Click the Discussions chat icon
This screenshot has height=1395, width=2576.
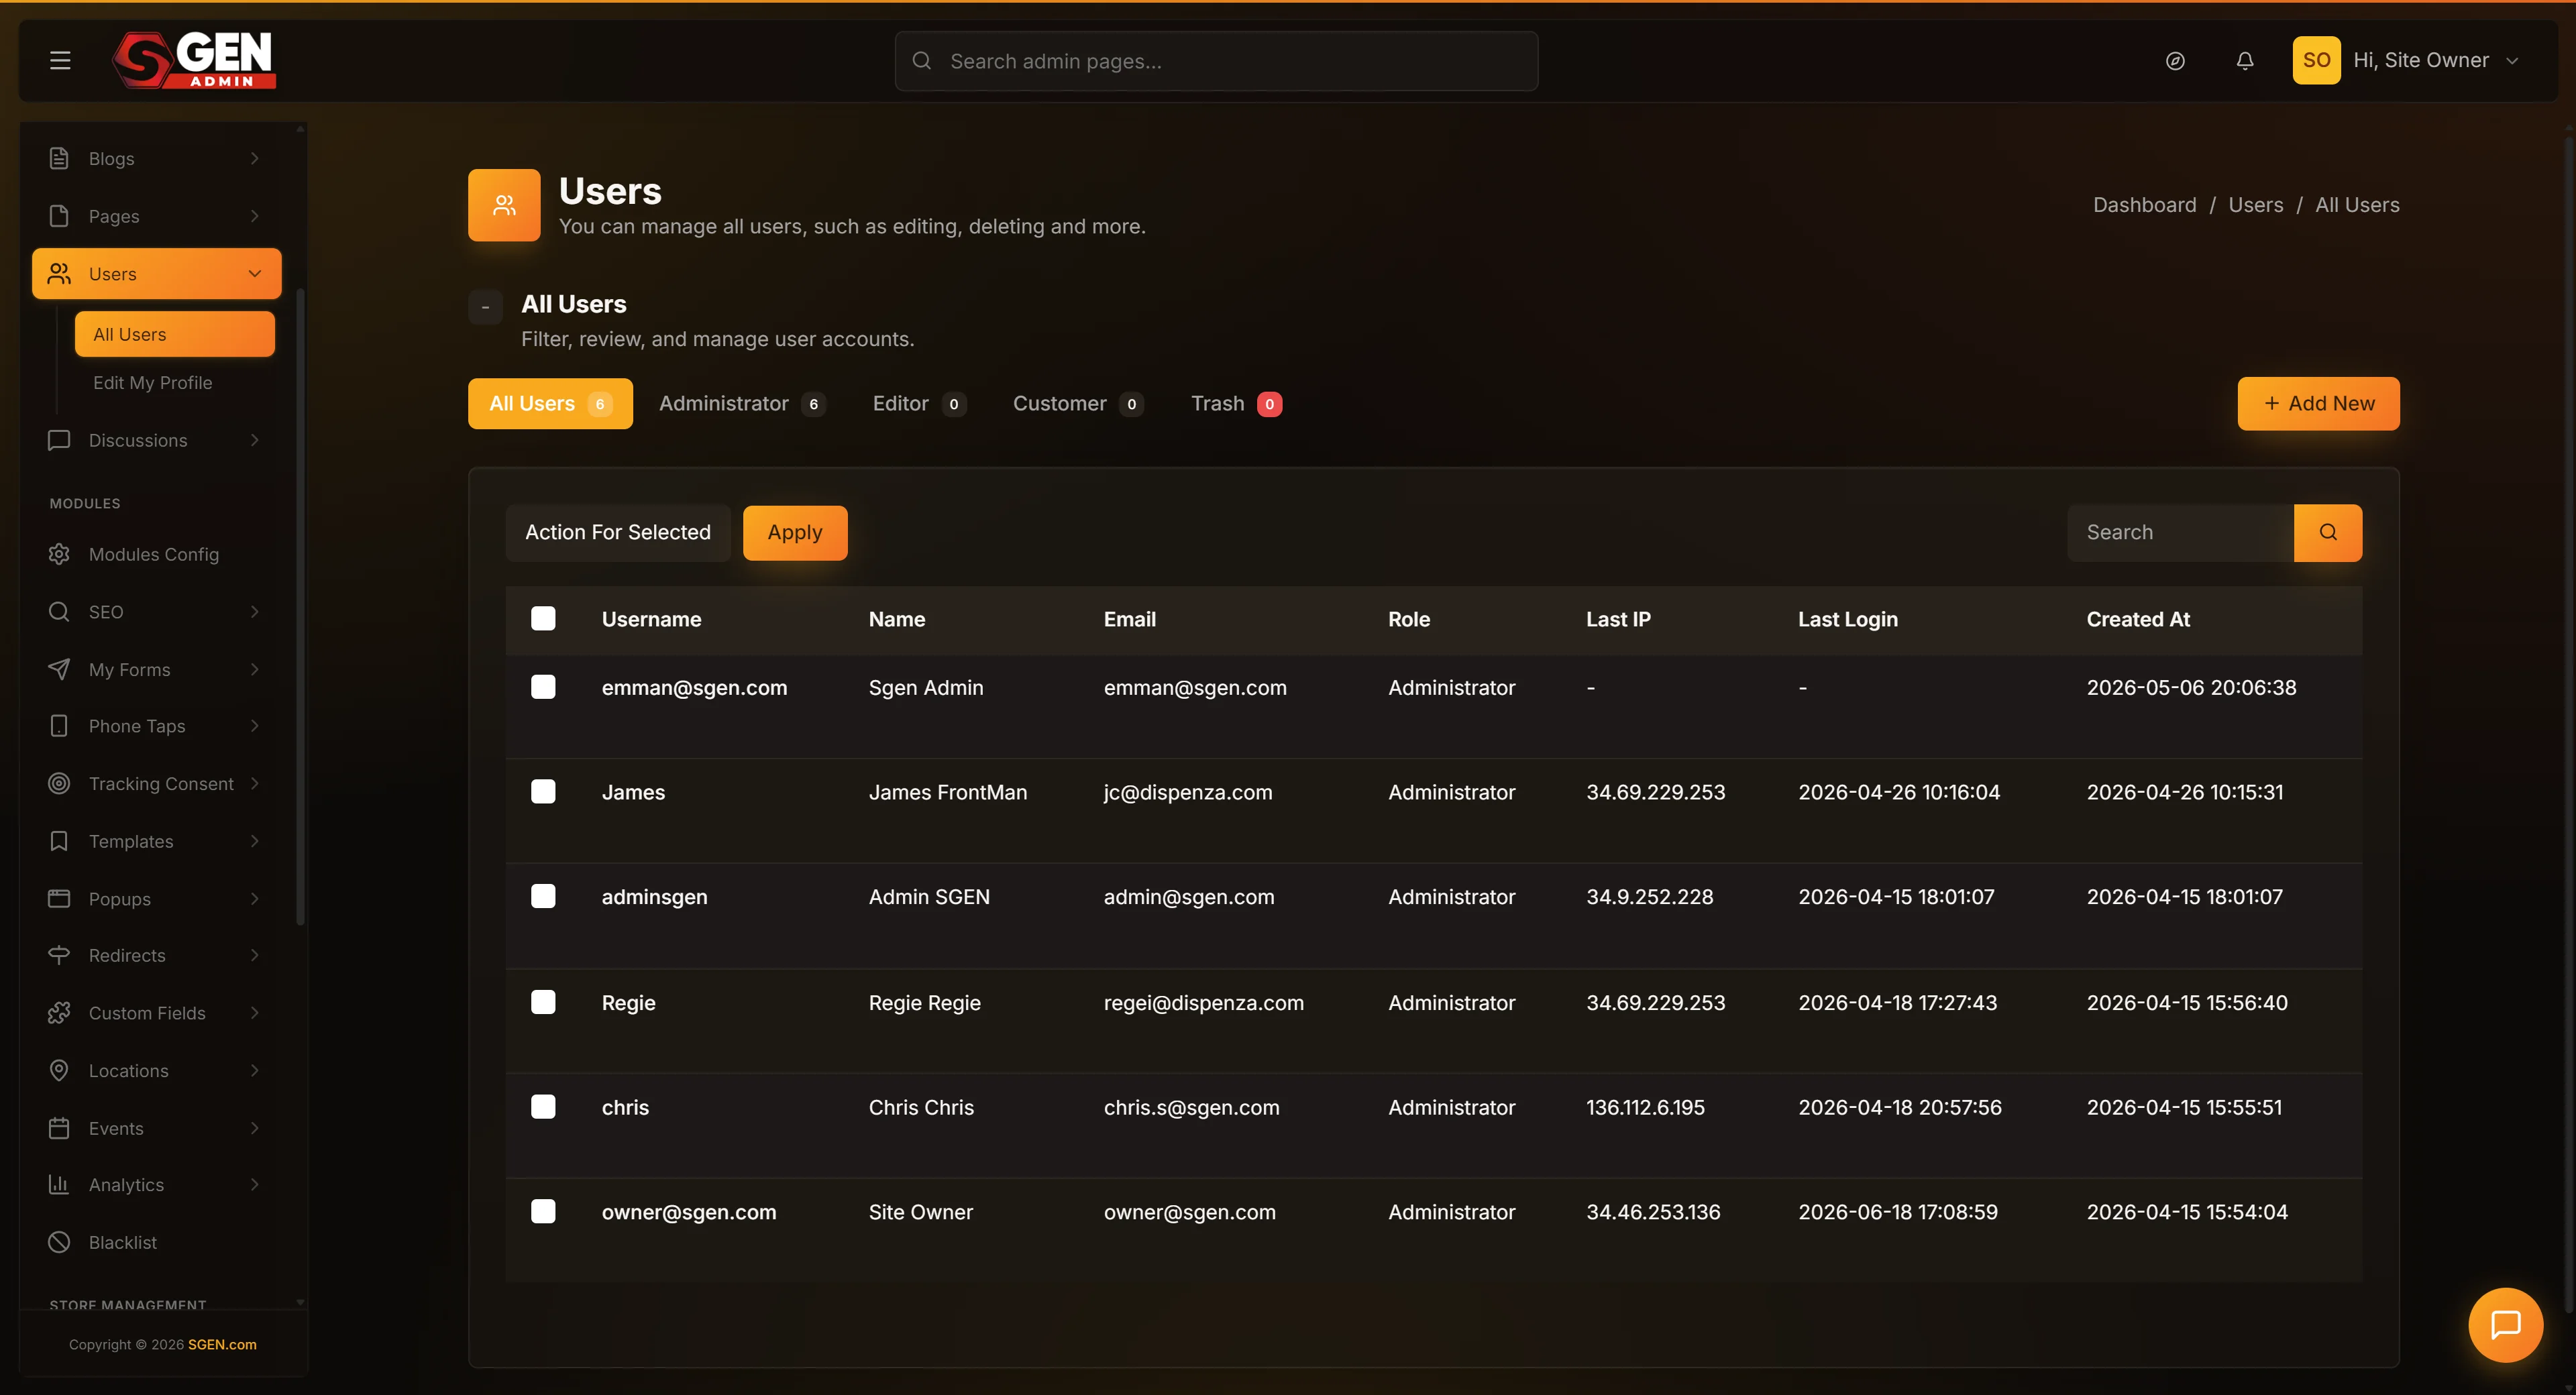[x=59, y=440]
